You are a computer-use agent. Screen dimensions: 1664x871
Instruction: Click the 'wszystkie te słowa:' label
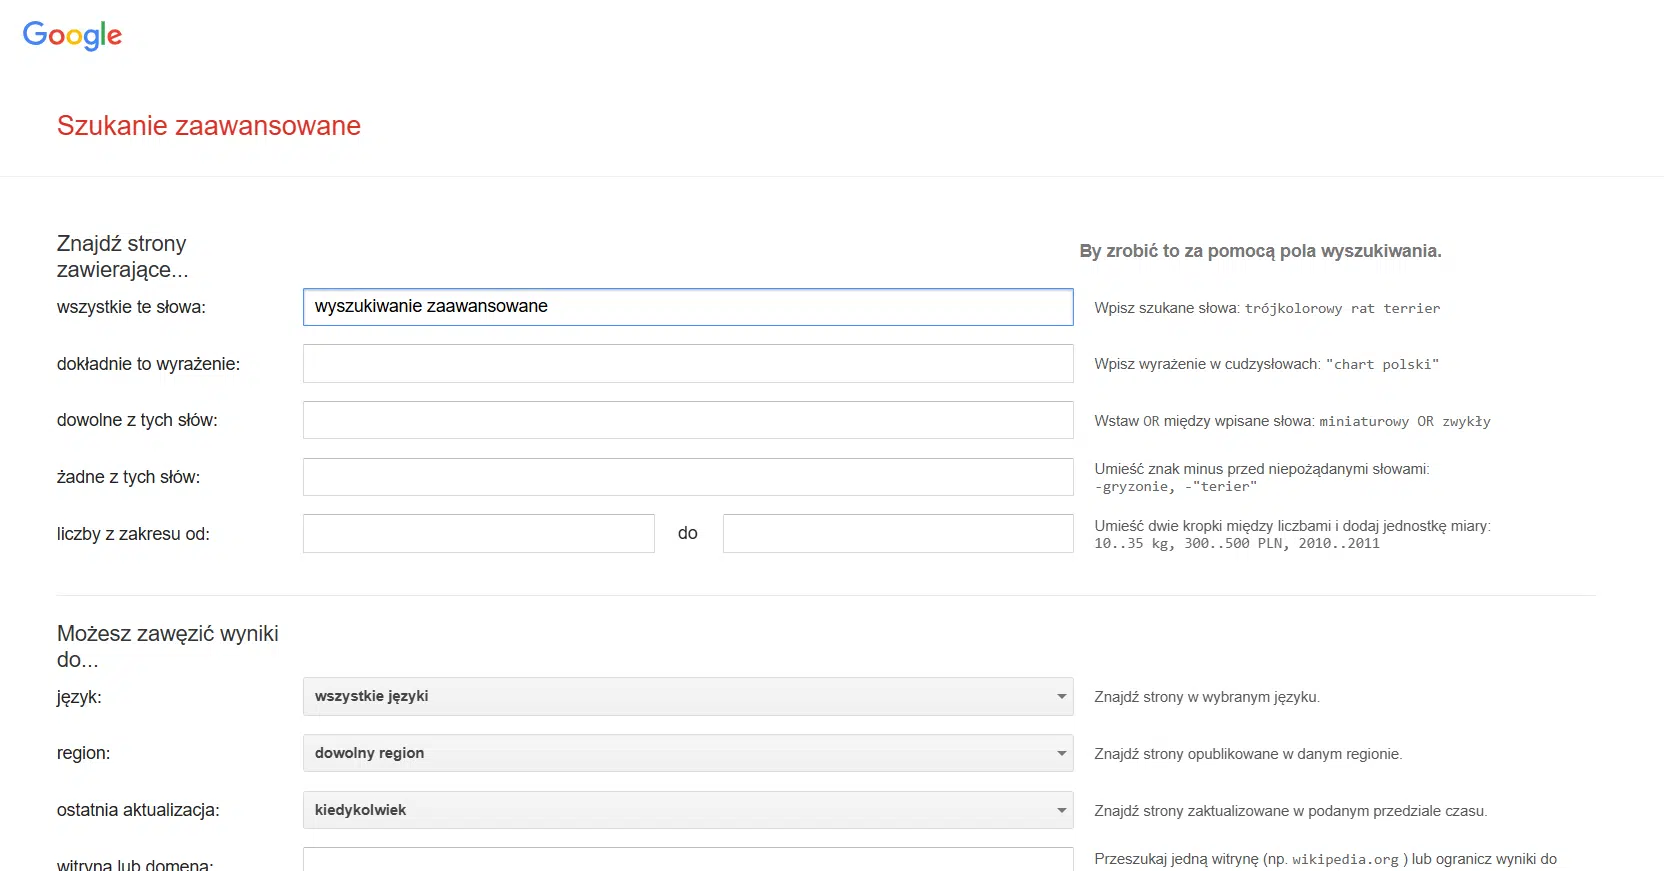tap(131, 307)
